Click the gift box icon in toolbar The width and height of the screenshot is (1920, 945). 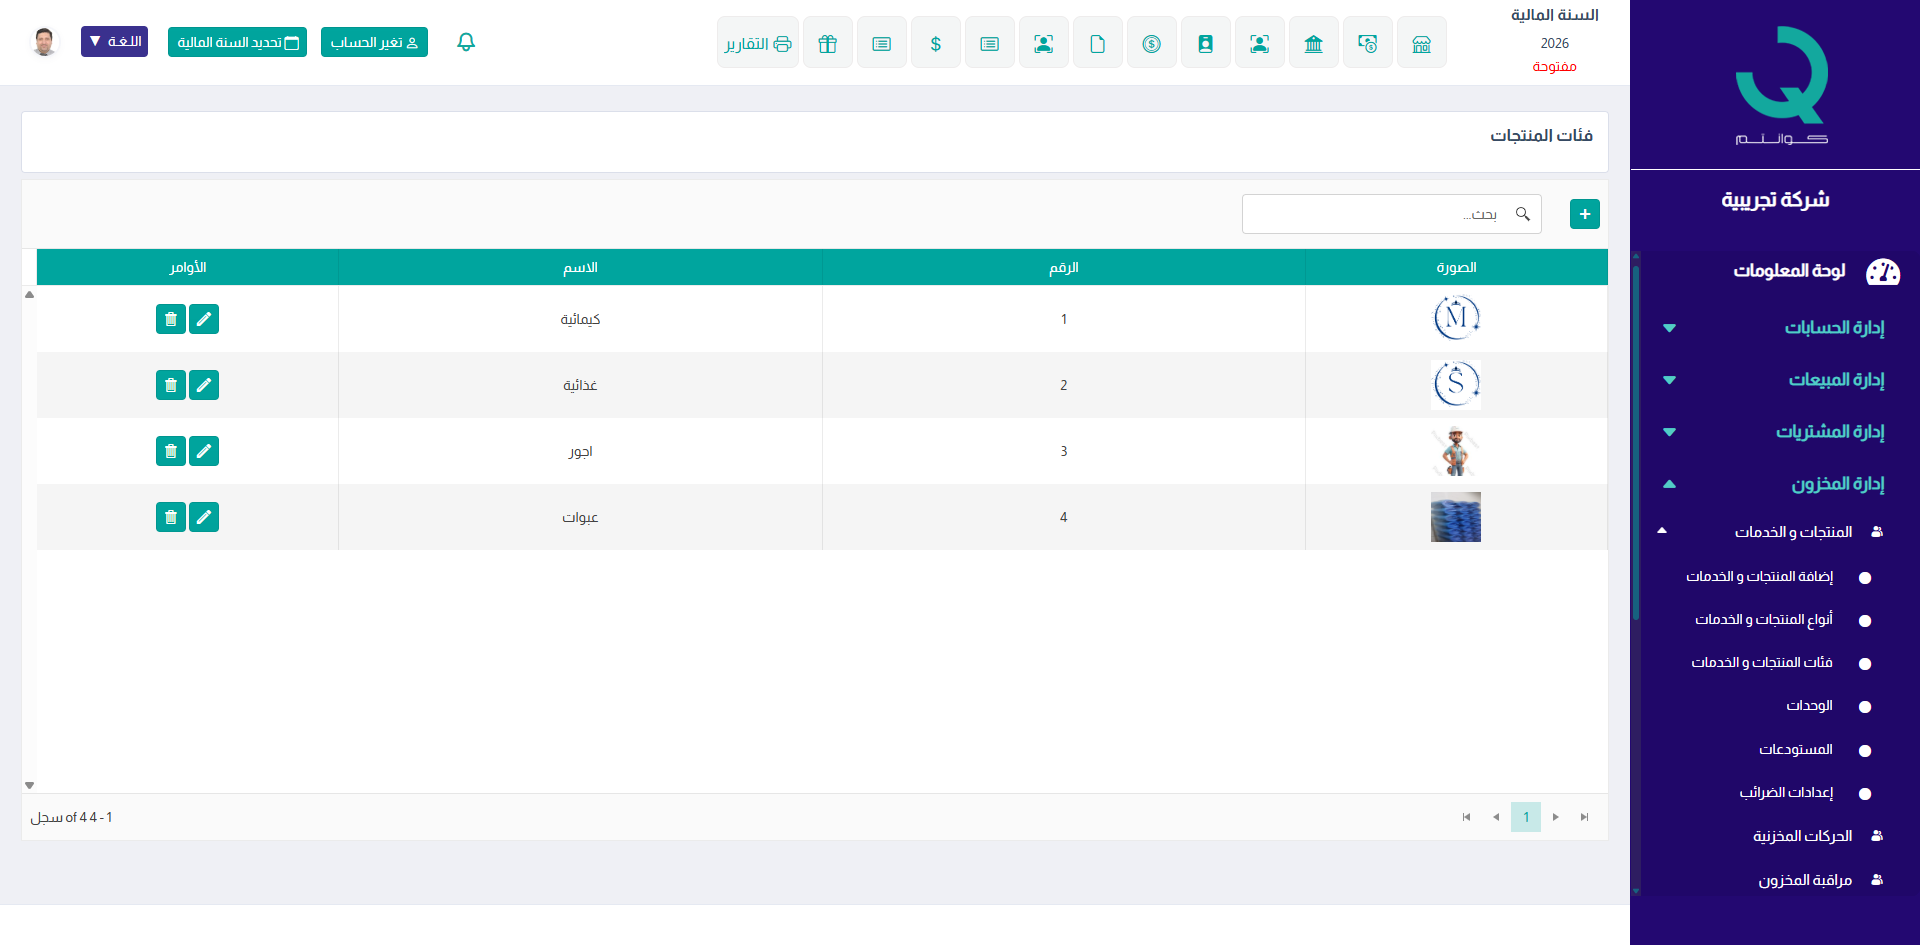click(827, 43)
